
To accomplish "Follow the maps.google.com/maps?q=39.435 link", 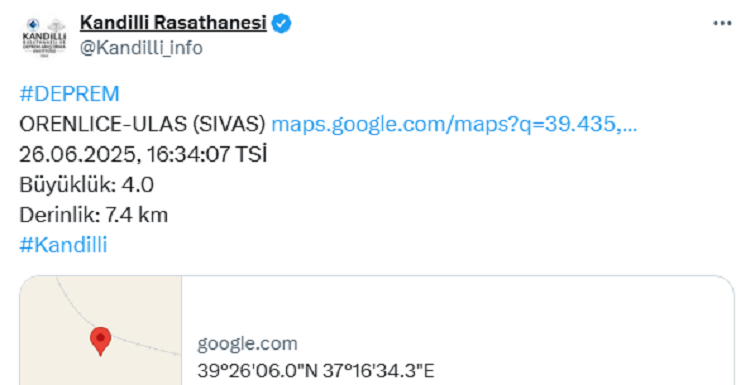I will (x=454, y=124).
